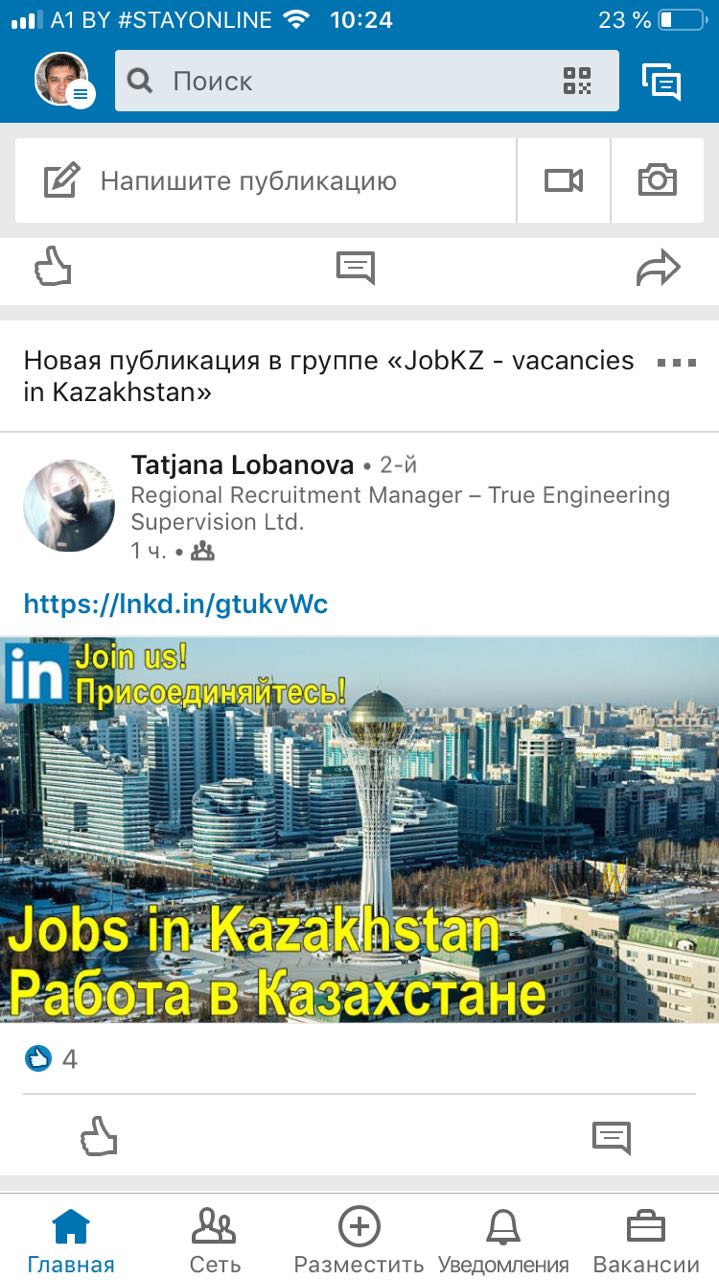This screenshot has width=719, height=1280.
Task: Select the Главная home tab
Action: point(71,1240)
